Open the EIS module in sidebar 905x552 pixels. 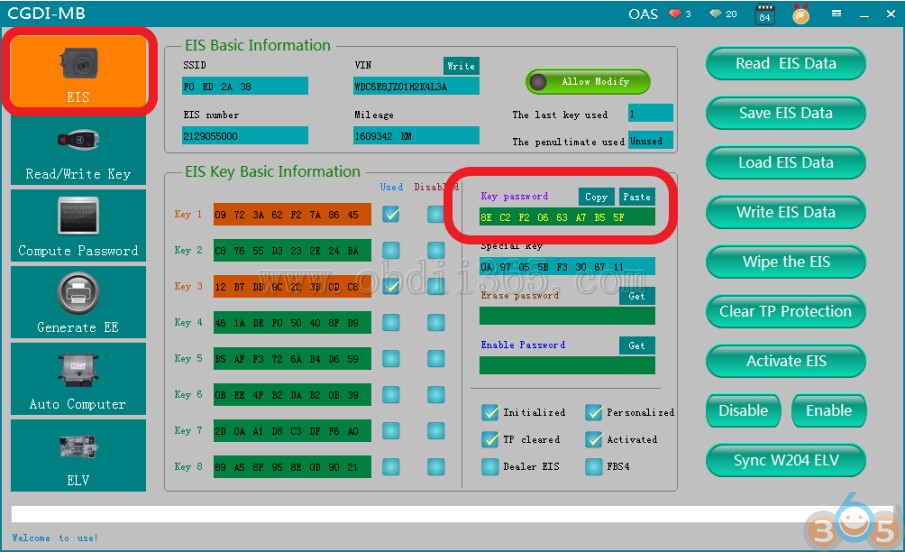tap(78, 72)
